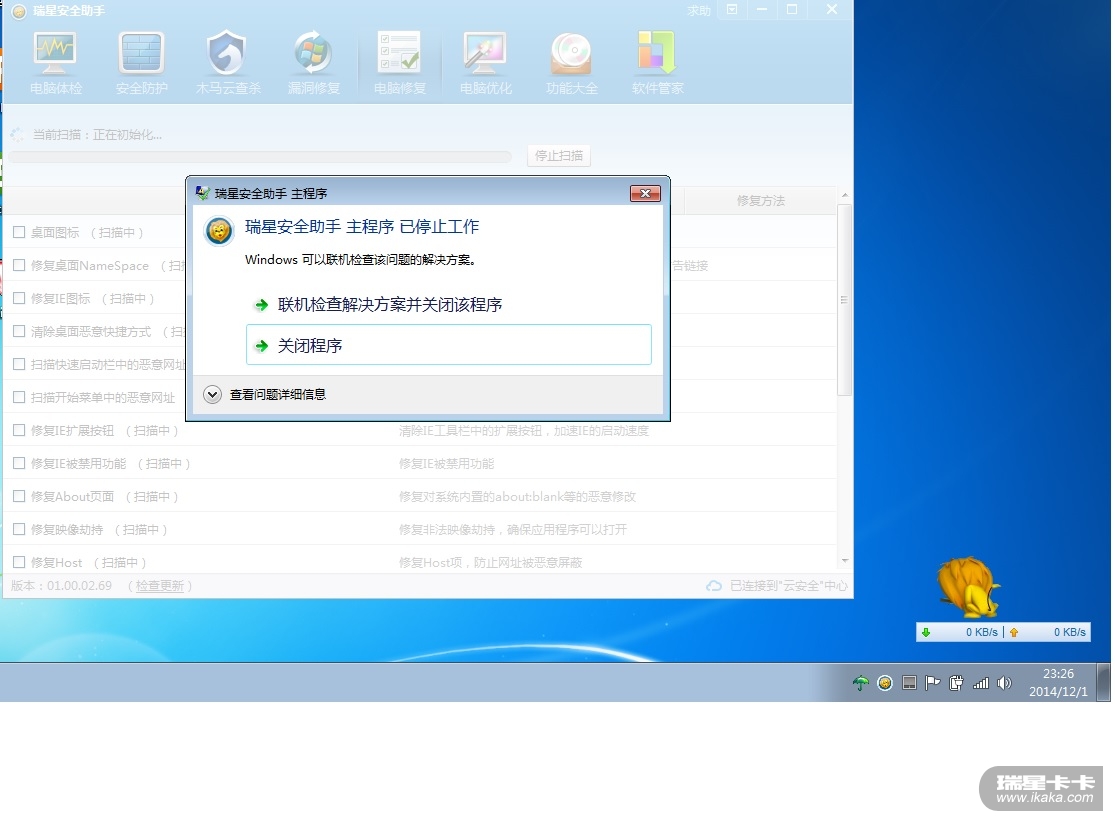Viewport: 1115px width, 820px height.
Task: Click scroll down arrow of repair list
Action: click(x=844, y=561)
